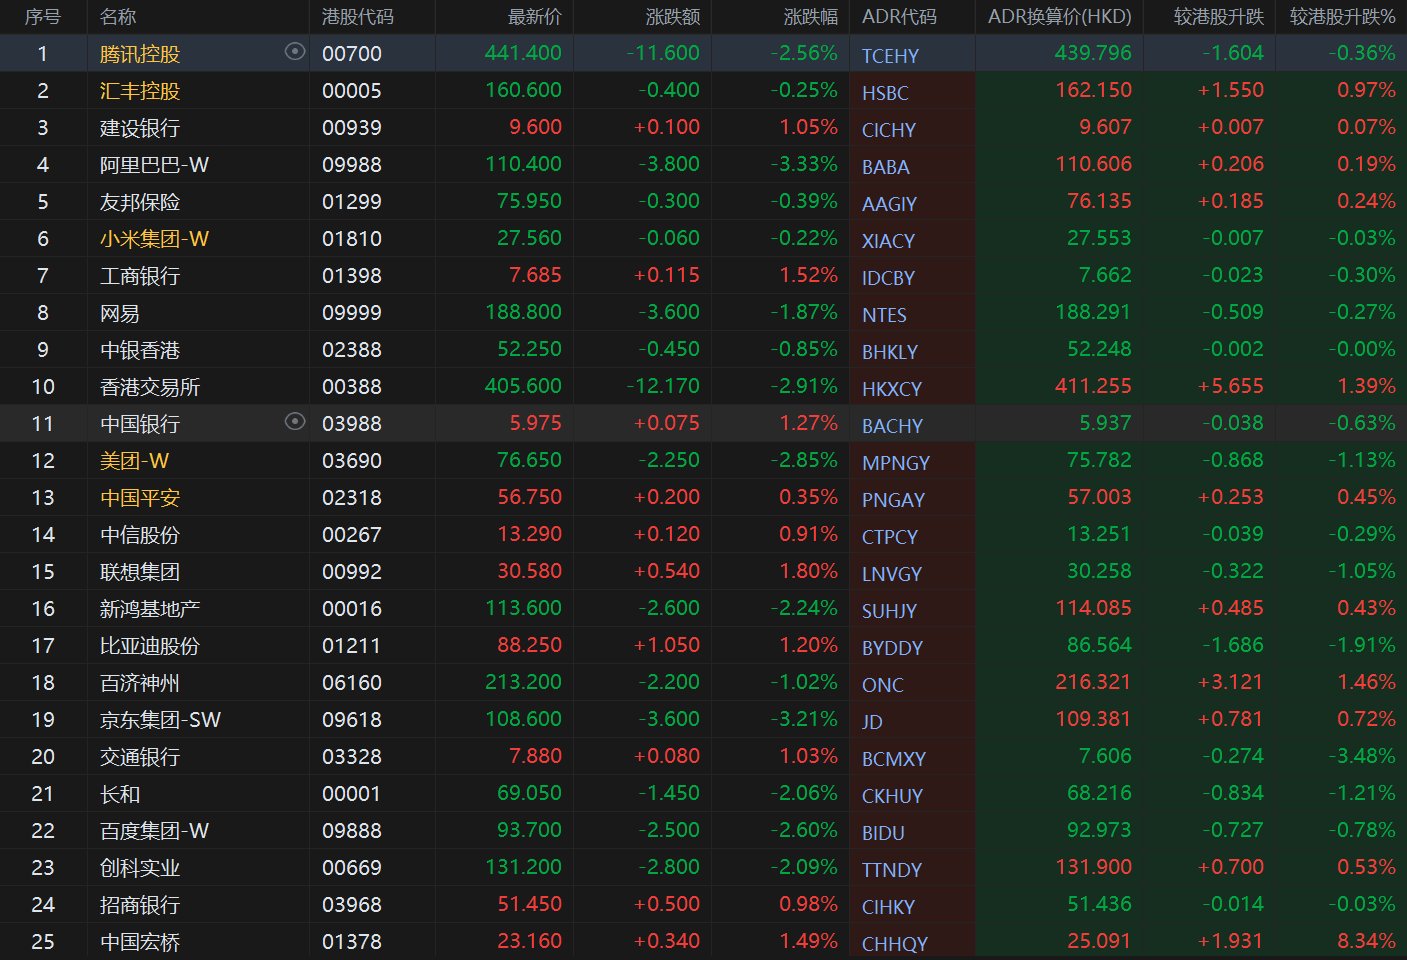
Task: Click the NTES ADR code
Action: (884, 315)
